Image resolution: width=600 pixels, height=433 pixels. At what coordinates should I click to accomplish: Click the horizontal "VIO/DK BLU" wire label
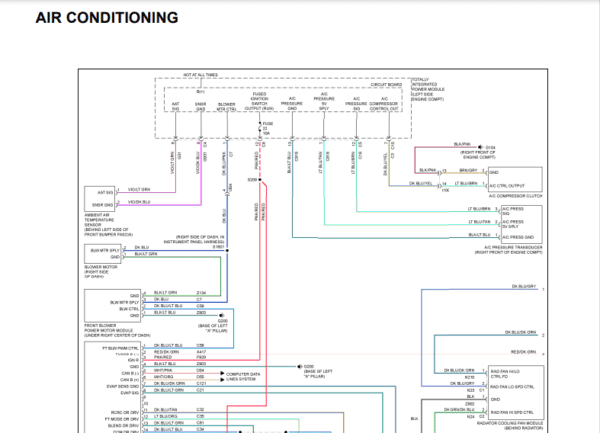coord(139,202)
